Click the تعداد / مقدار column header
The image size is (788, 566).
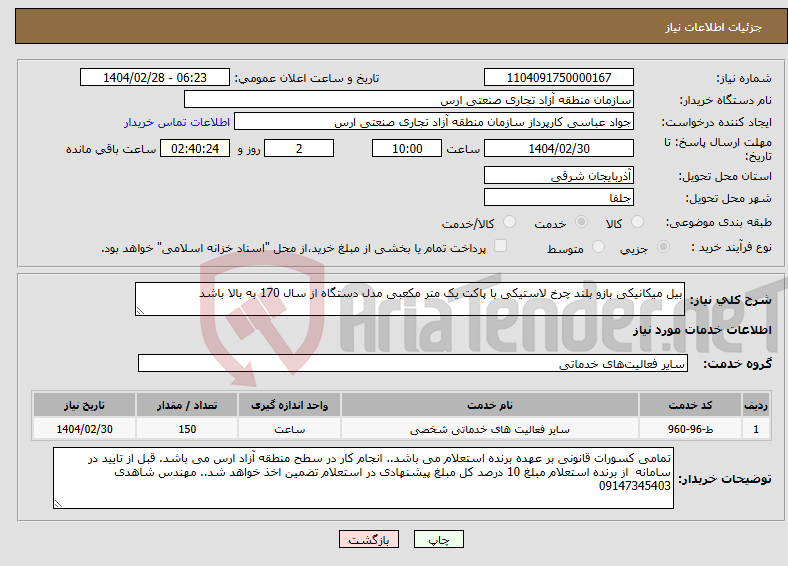point(187,405)
